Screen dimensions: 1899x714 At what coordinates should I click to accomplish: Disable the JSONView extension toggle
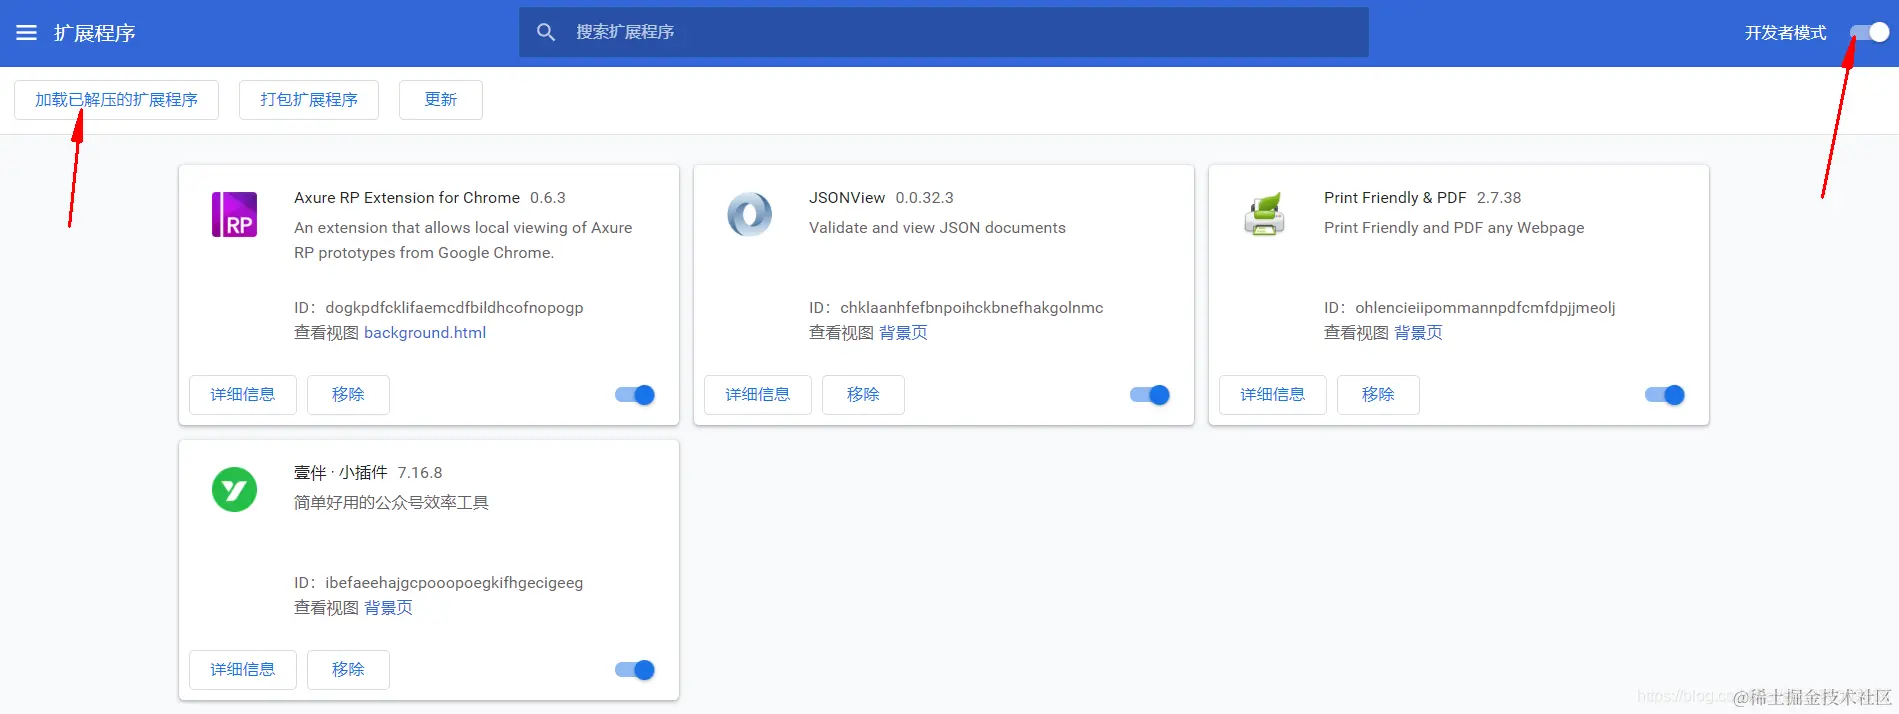1150,395
